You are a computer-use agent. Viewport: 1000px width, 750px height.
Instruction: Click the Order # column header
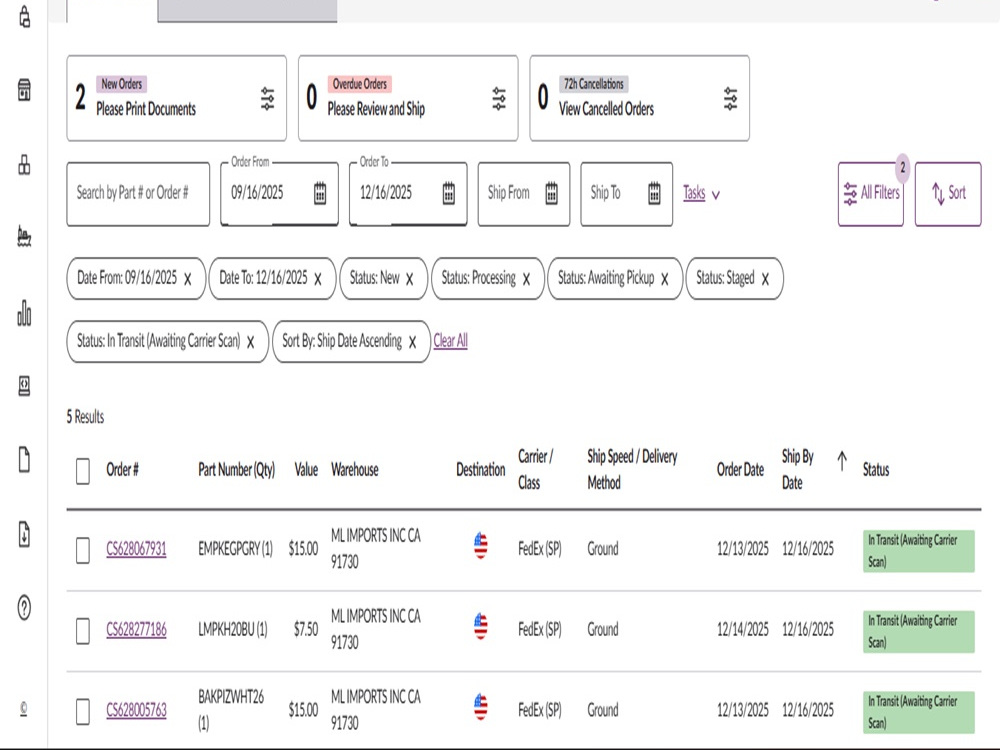(x=122, y=470)
